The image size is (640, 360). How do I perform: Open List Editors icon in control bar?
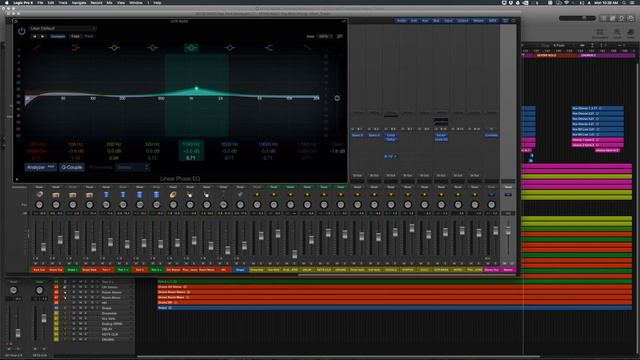tap(604, 18)
